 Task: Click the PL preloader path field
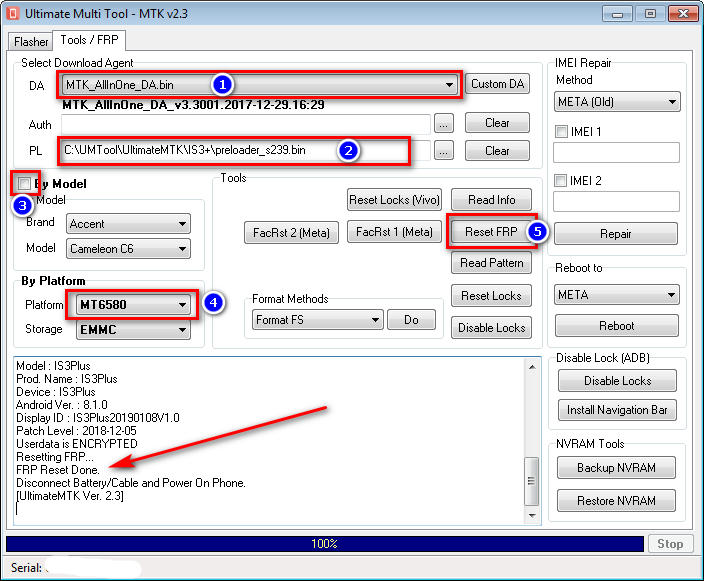pos(246,150)
